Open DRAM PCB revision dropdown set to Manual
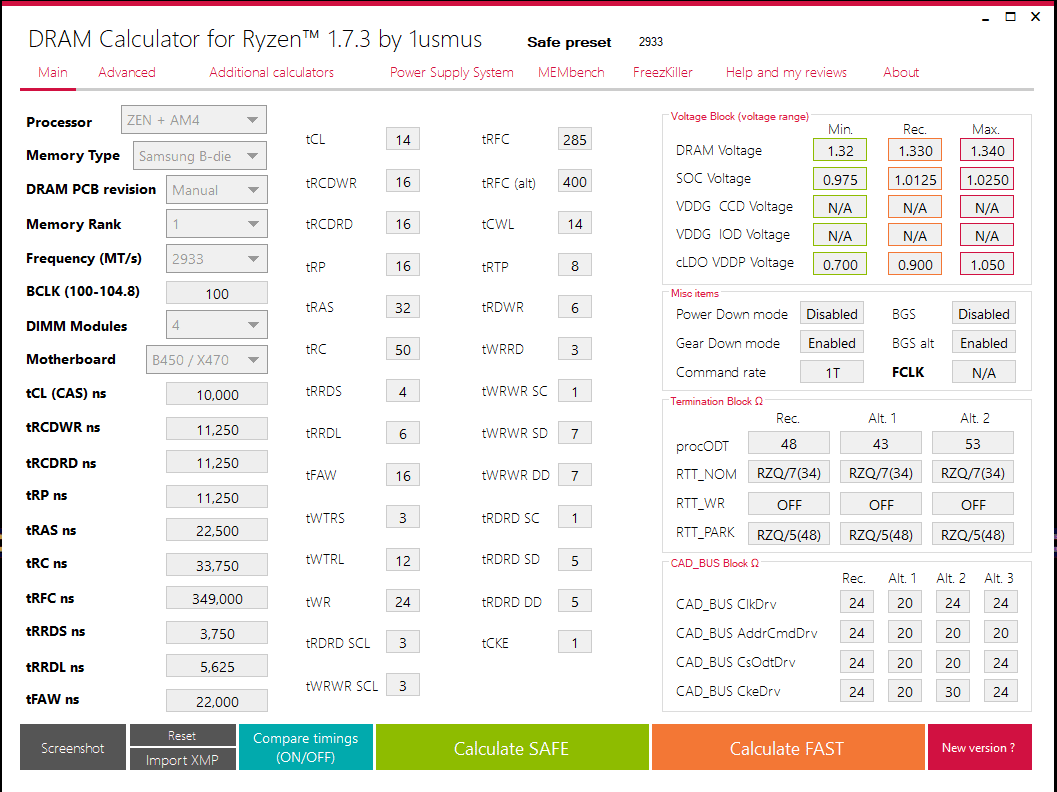 [216, 190]
